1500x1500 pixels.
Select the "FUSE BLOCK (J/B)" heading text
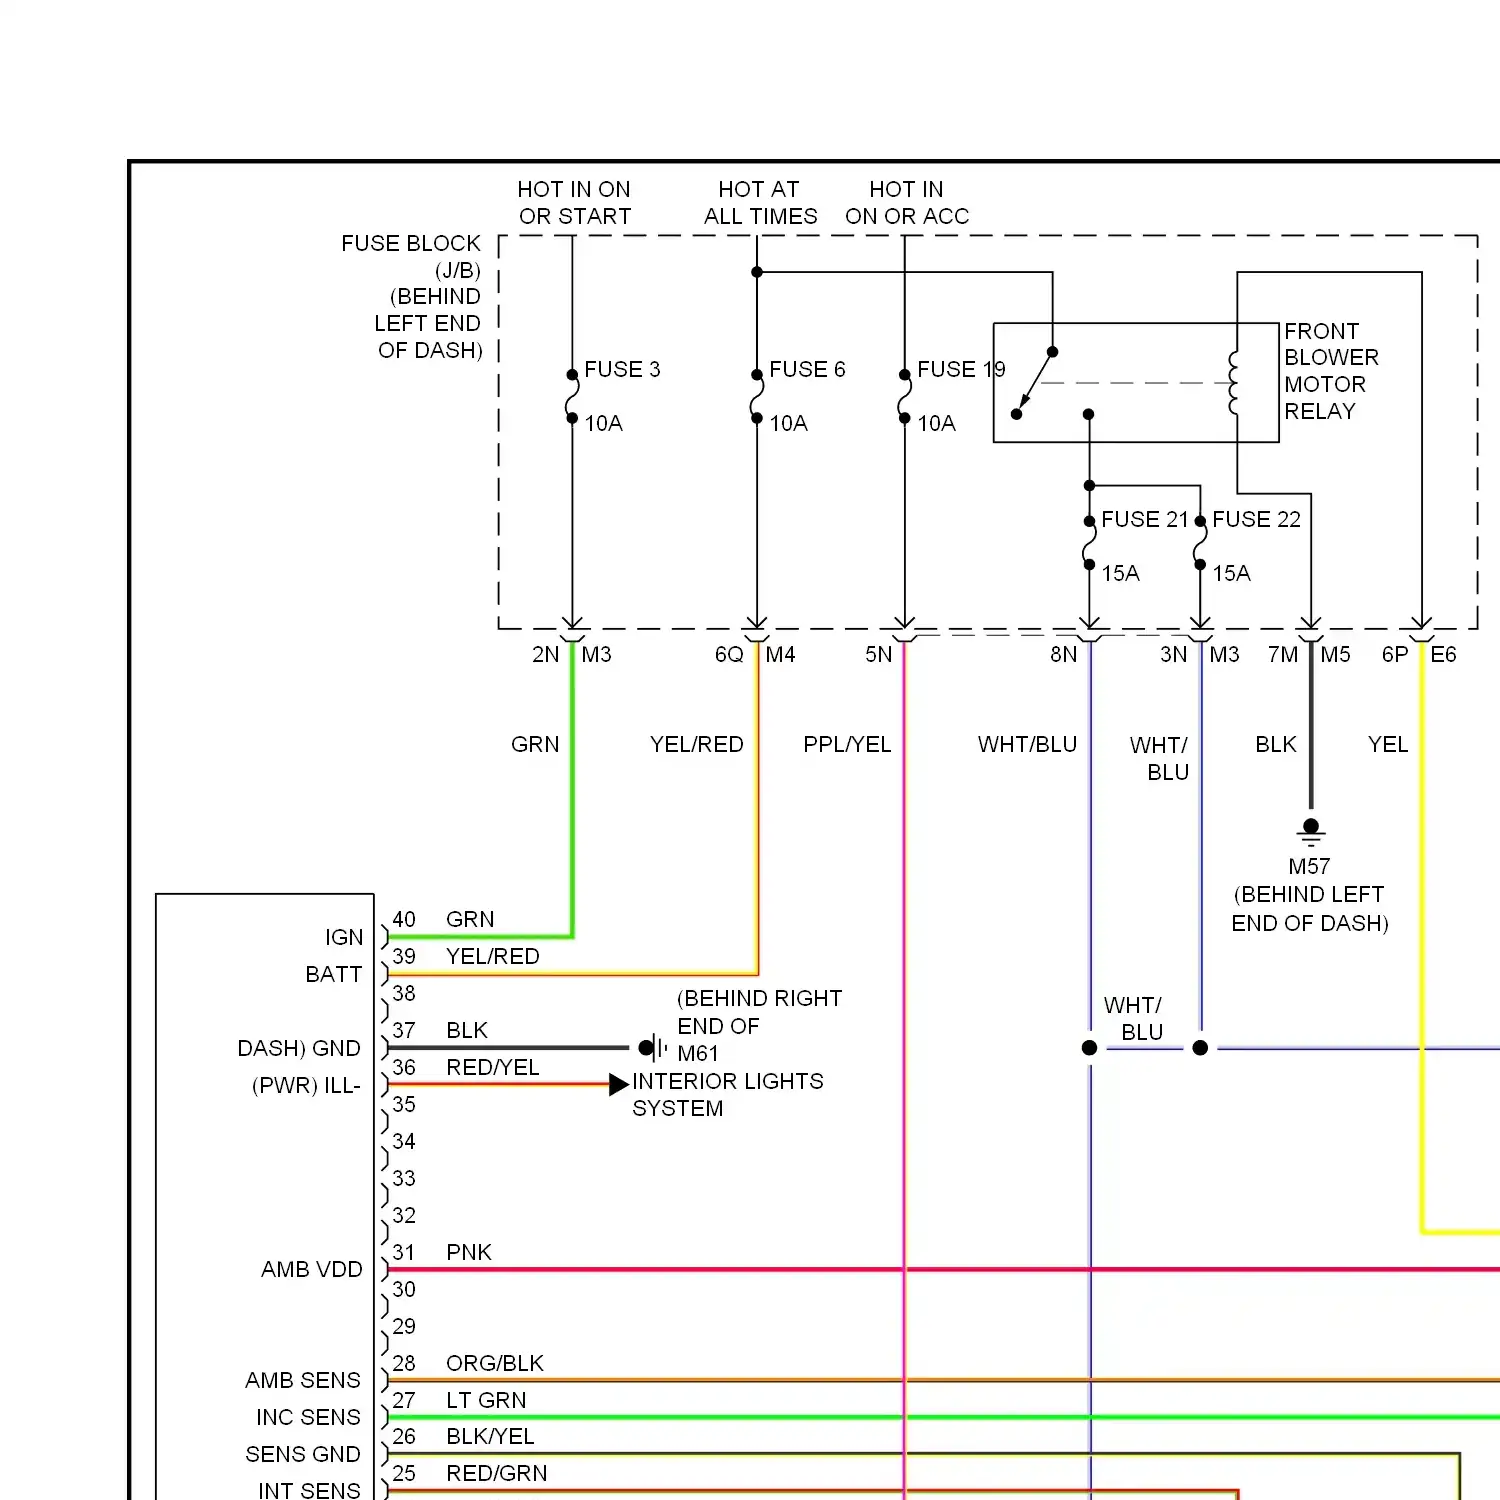click(411, 257)
